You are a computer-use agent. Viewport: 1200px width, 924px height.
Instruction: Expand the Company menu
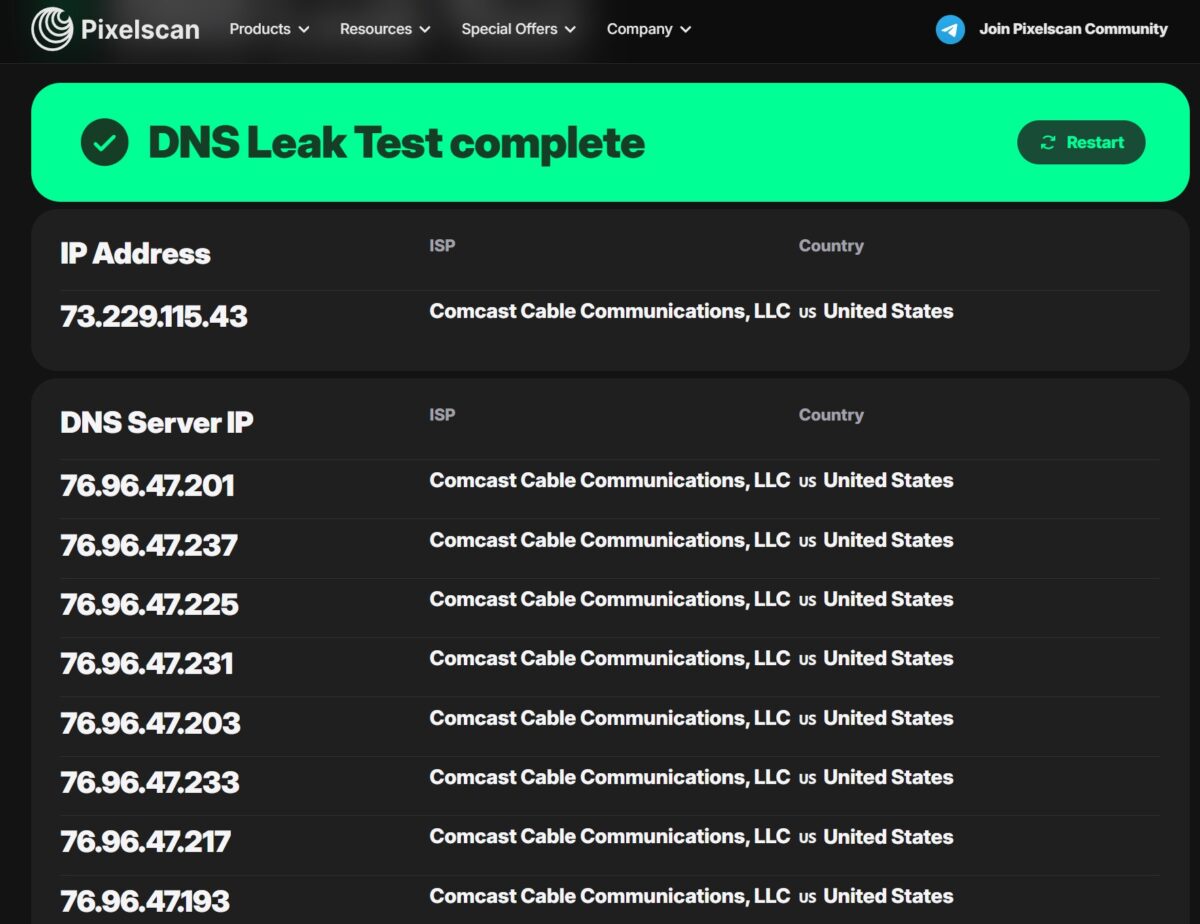click(x=649, y=29)
